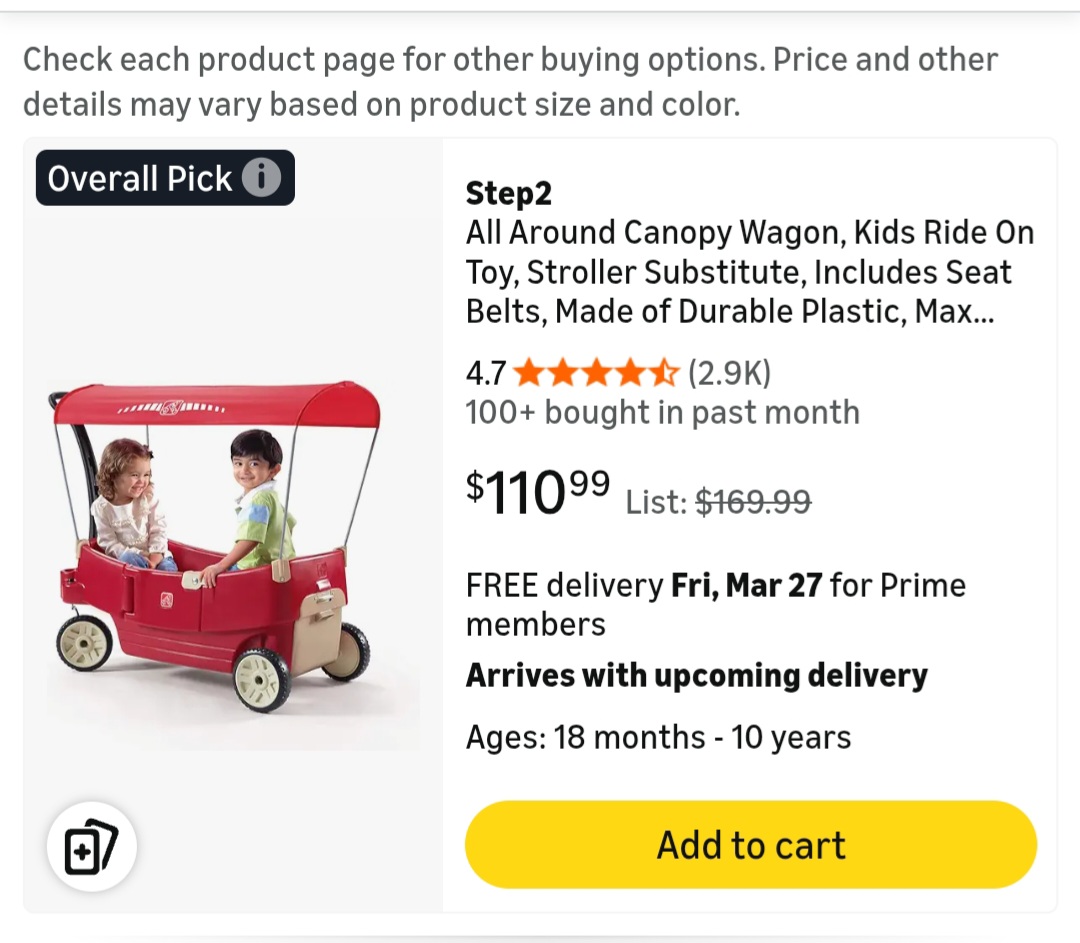Open the red wagon product photo
The image size is (1080, 943).
pos(215,560)
